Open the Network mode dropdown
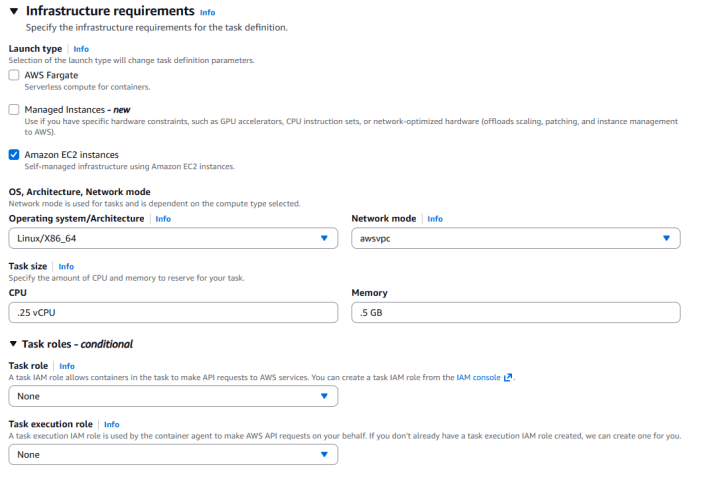The height and width of the screenshot is (477, 712). [516, 238]
